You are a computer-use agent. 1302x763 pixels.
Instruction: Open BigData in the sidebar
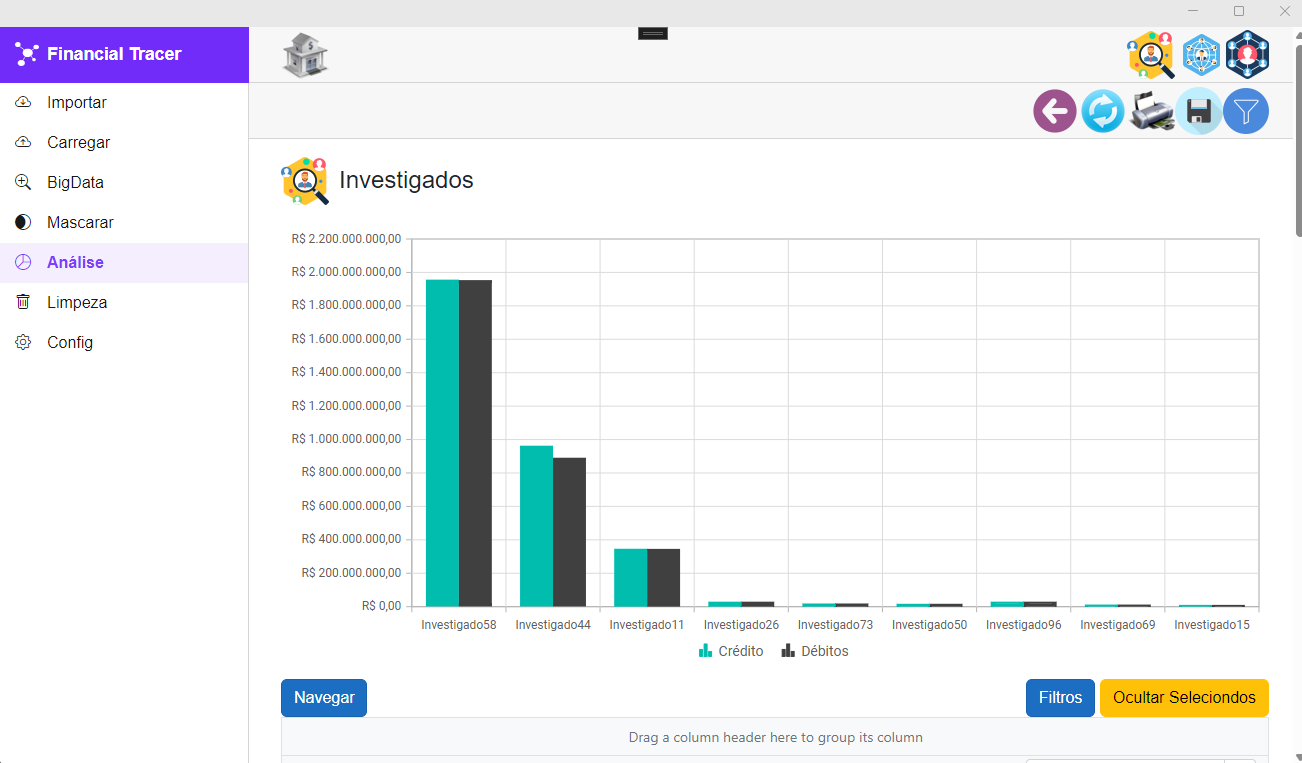point(75,182)
